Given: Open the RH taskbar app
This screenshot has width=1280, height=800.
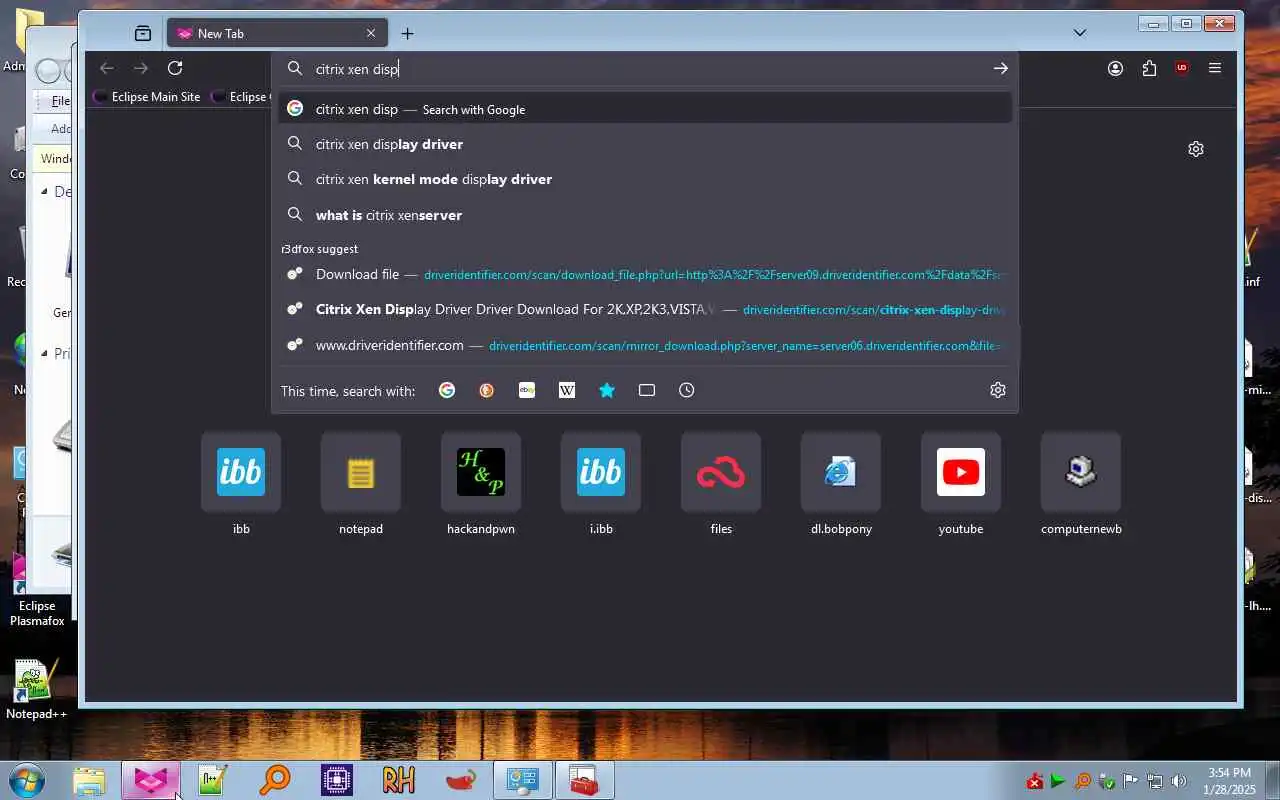Looking at the screenshot, I should pos(399,781).
